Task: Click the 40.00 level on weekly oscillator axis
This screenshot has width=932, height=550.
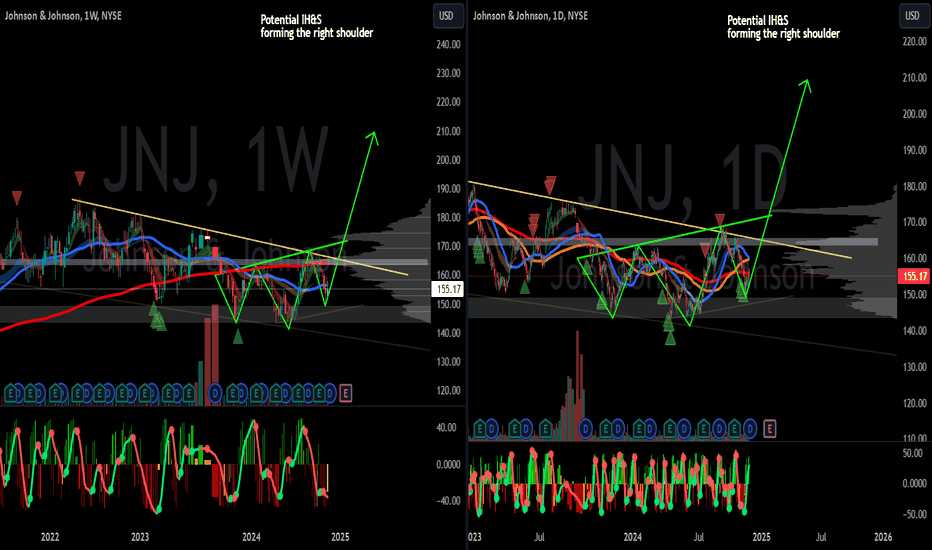Action: tap(446, 428)
